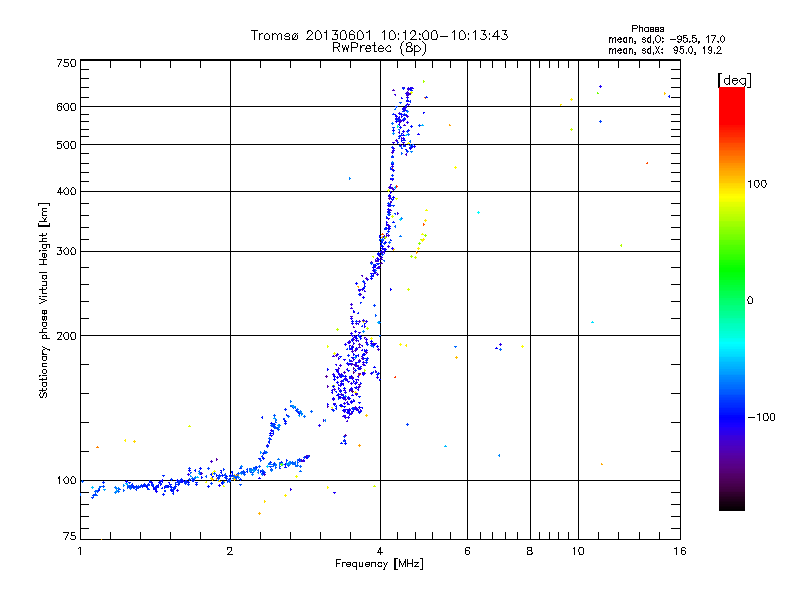
Task: Click the 'RwPretec (8p)' subtitle
Action: click(x=379, y=48)
